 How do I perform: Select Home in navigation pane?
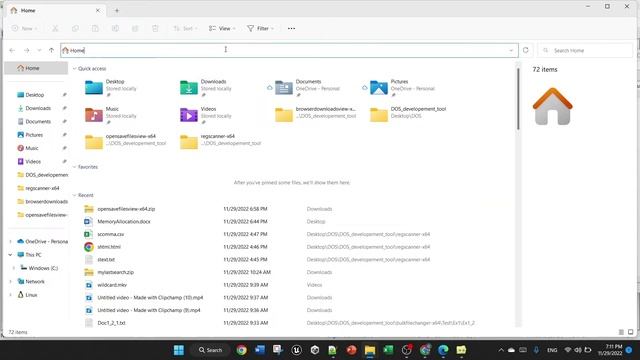pyautogui.click(x=36, y=68)
